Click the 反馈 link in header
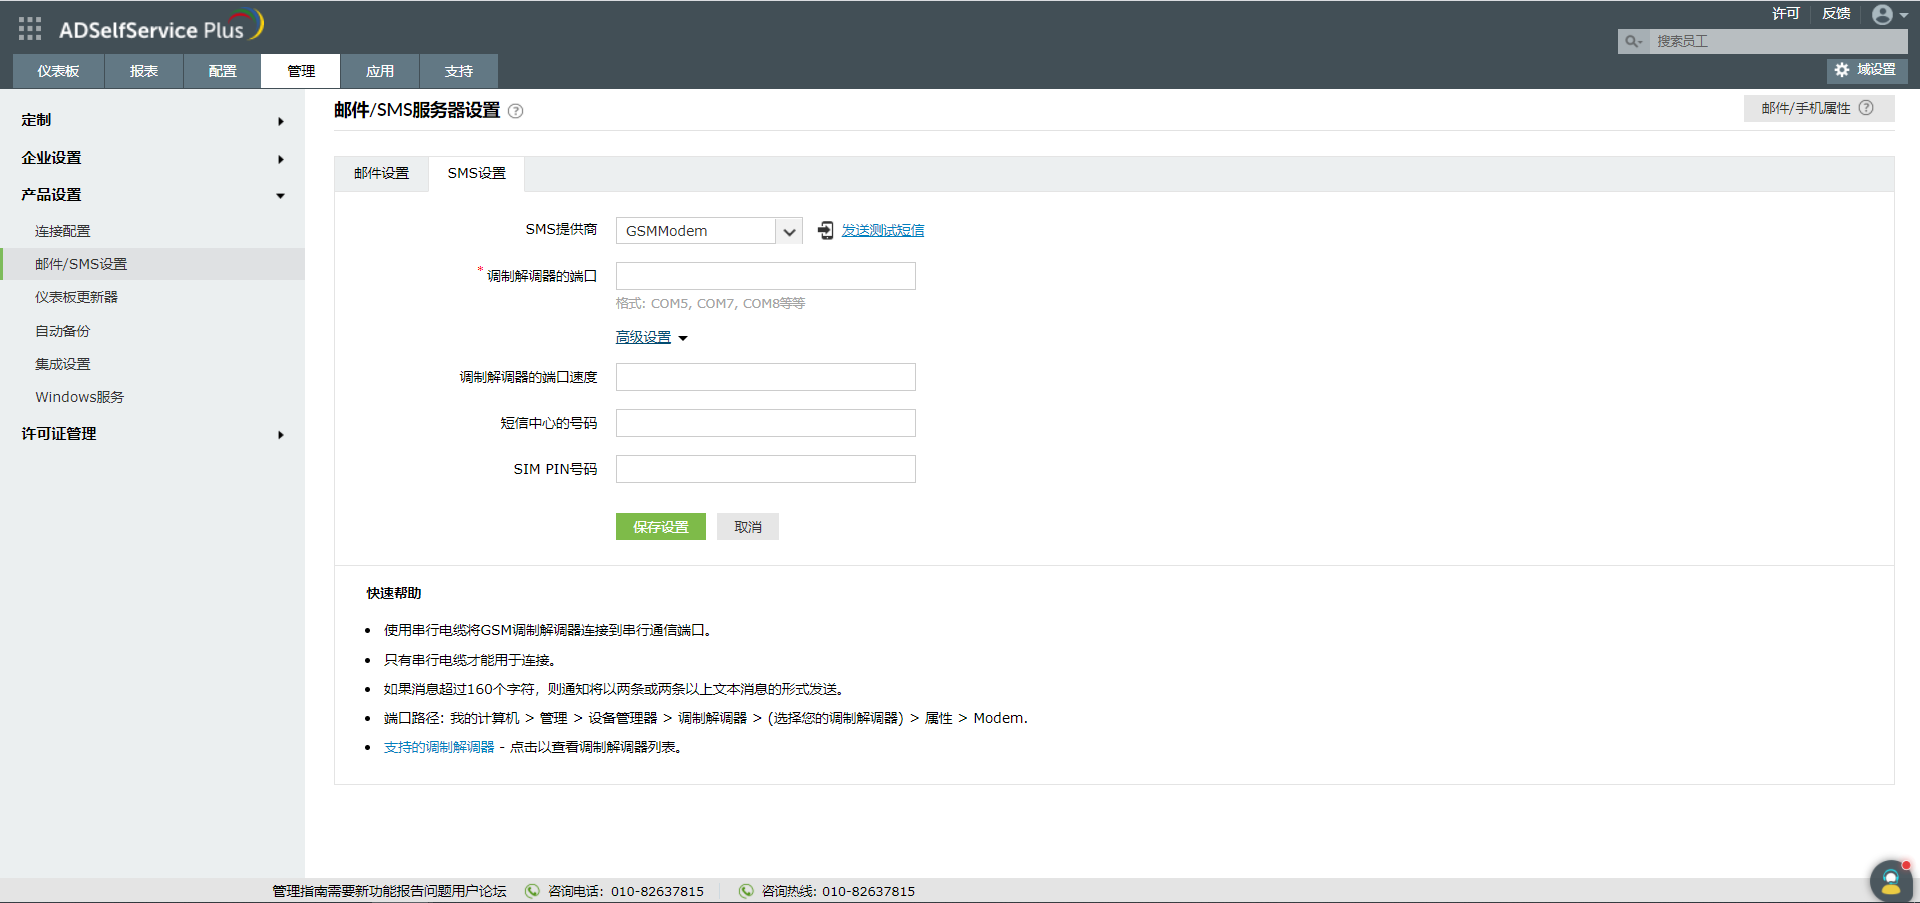Viewport: 1920px width, 903px height. click(x=1836, y=13)
